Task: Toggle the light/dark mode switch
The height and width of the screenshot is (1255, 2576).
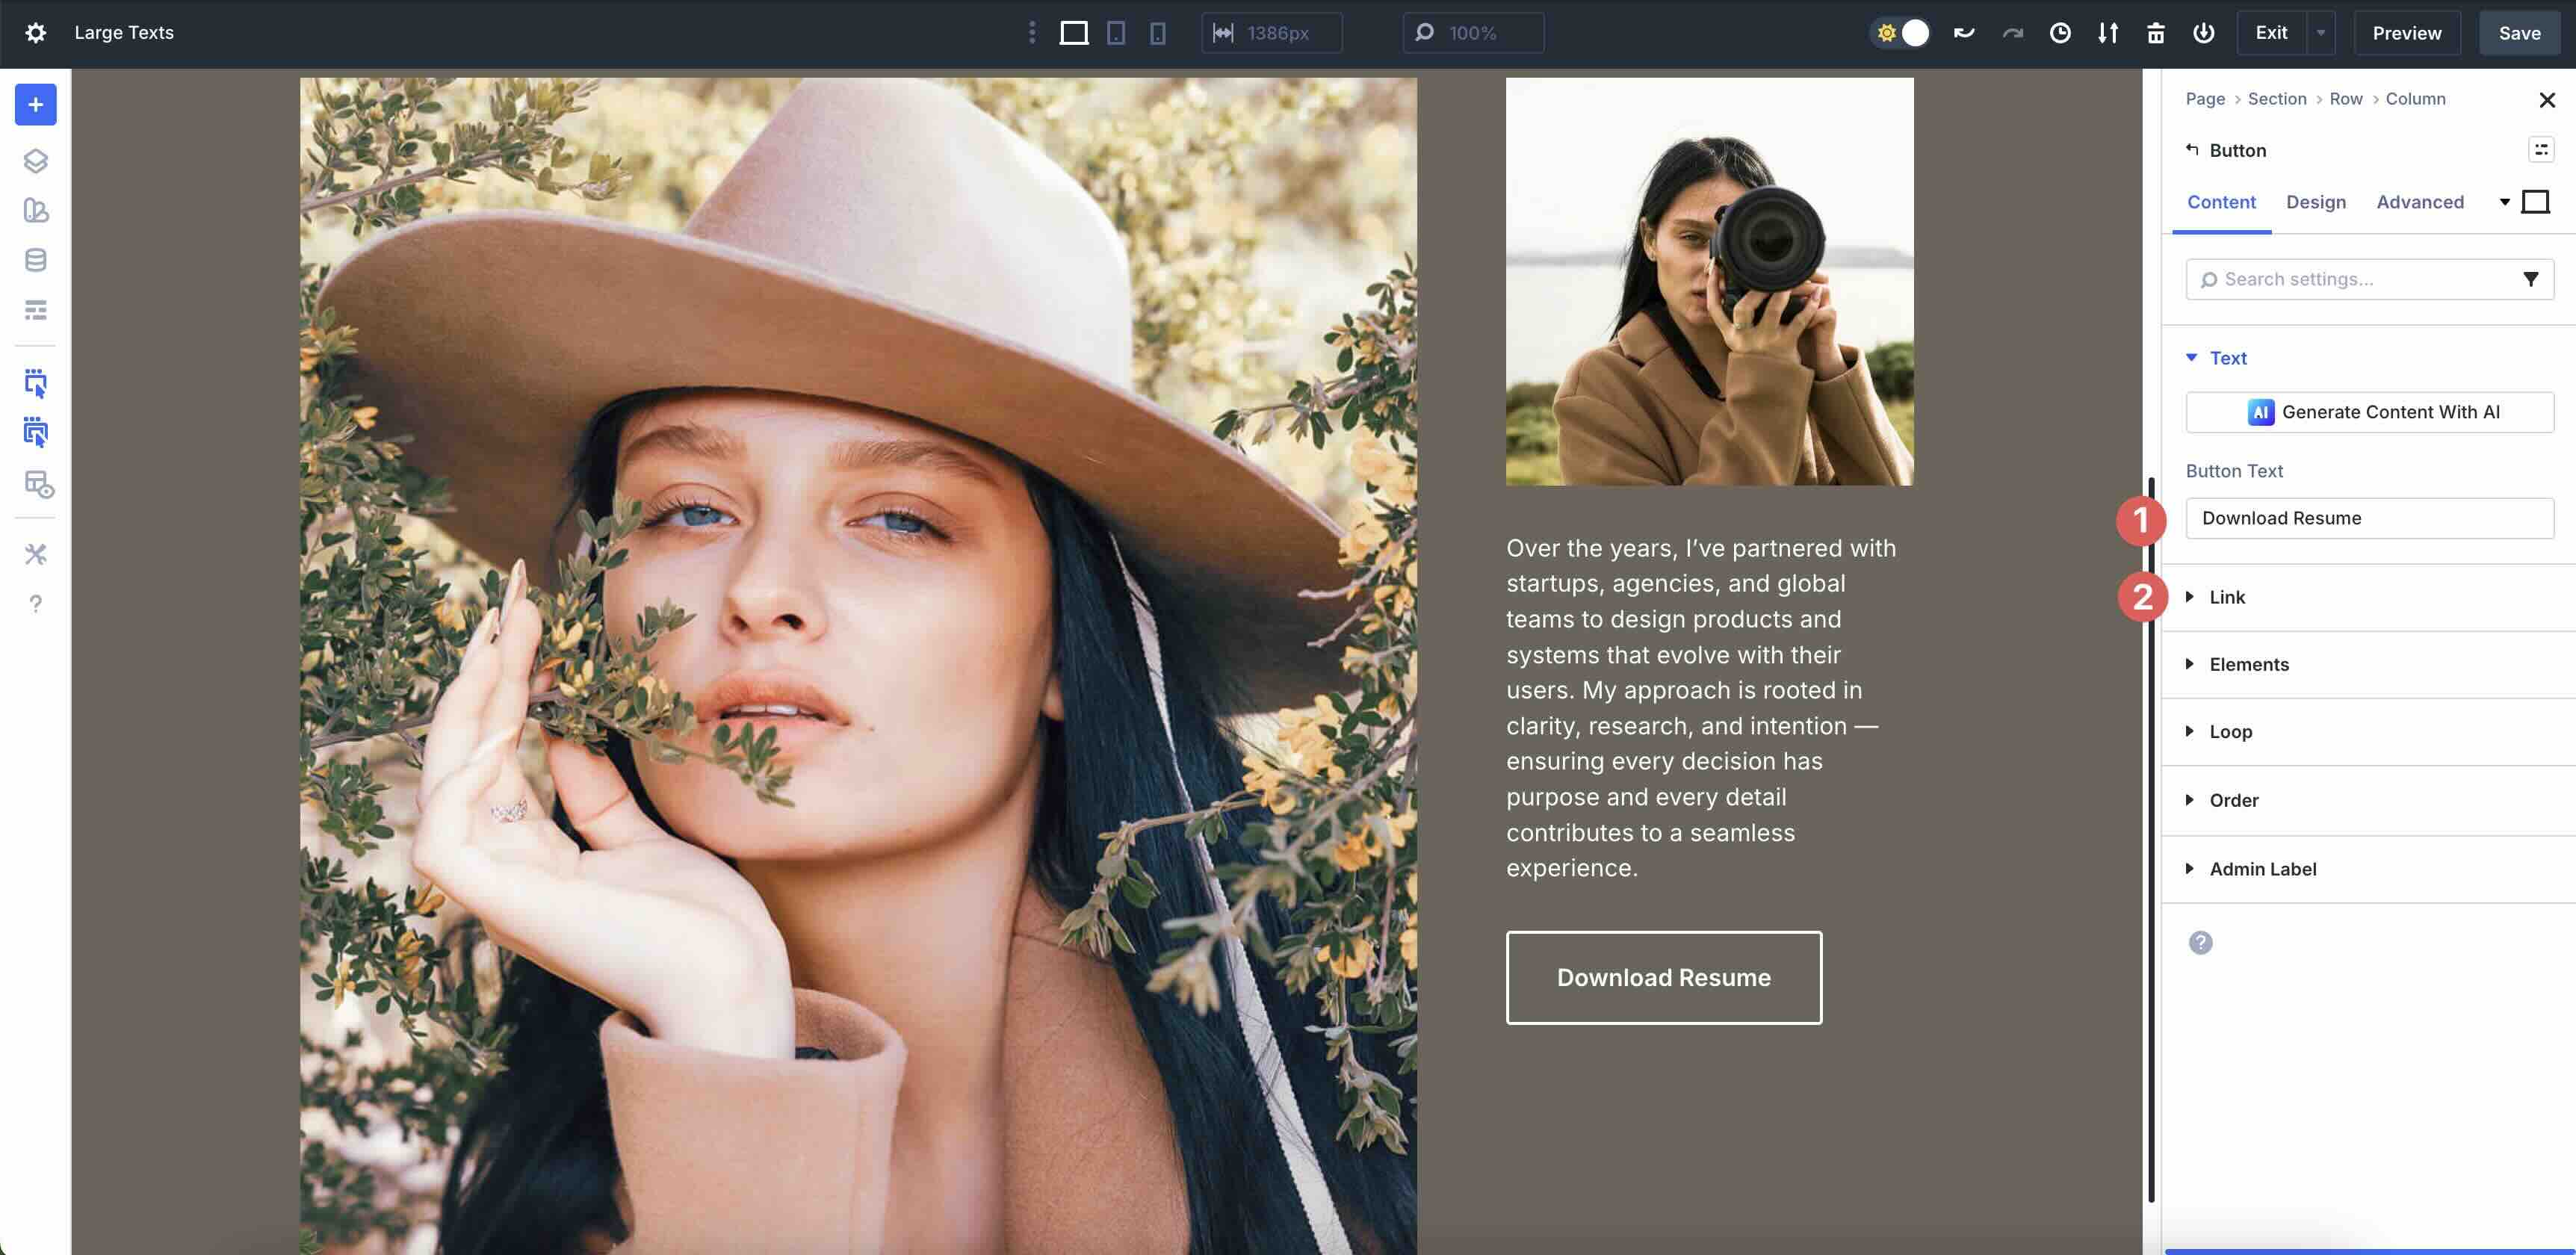Action: tap(1900, 33)
